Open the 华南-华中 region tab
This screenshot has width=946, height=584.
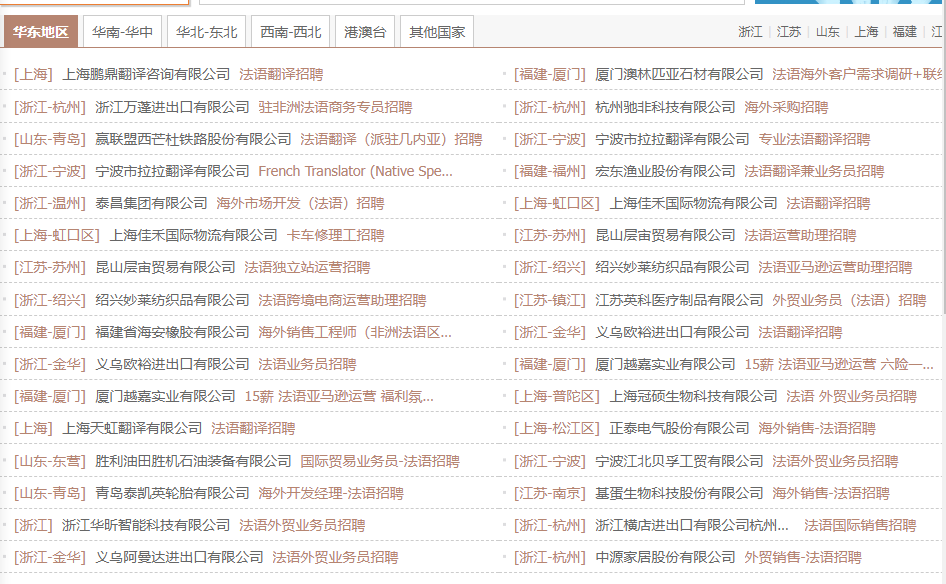[x=123, y=32]
